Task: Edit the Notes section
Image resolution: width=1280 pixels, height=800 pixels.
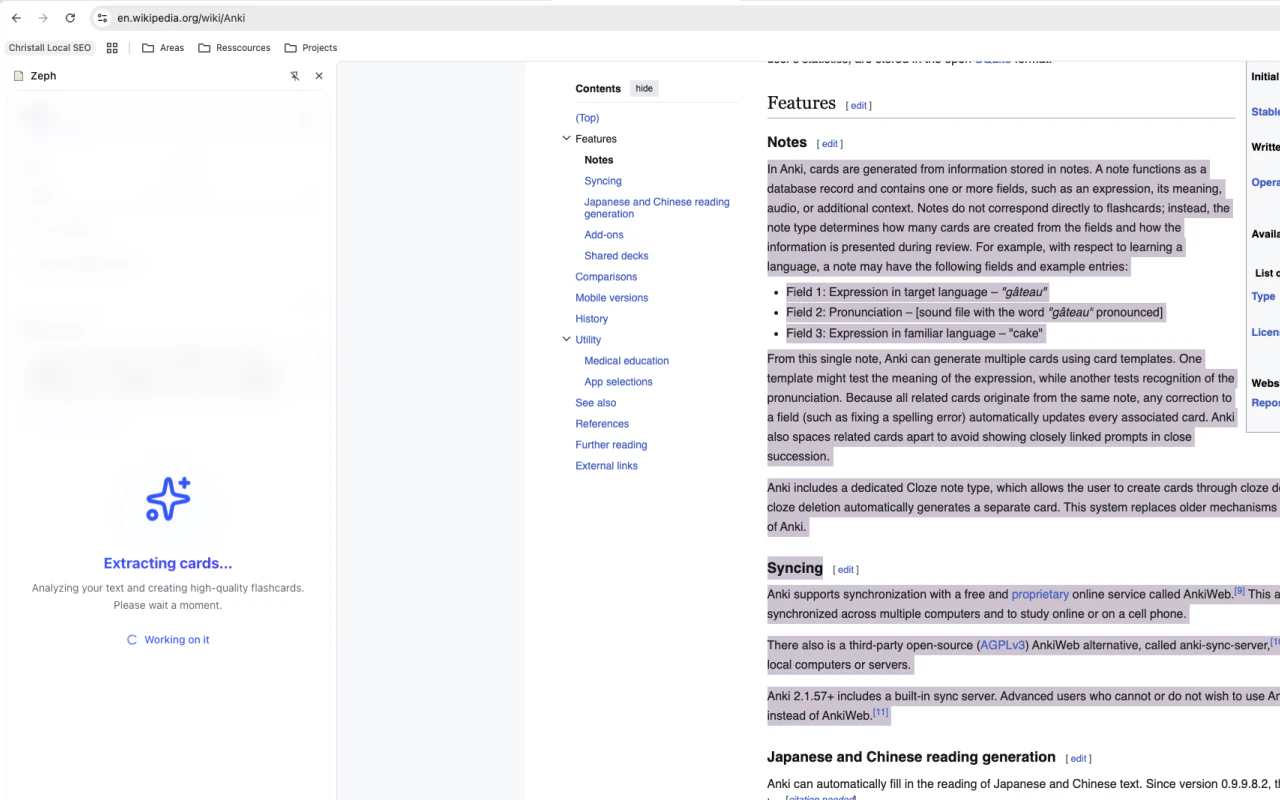Action: click(x=830, y=144)
